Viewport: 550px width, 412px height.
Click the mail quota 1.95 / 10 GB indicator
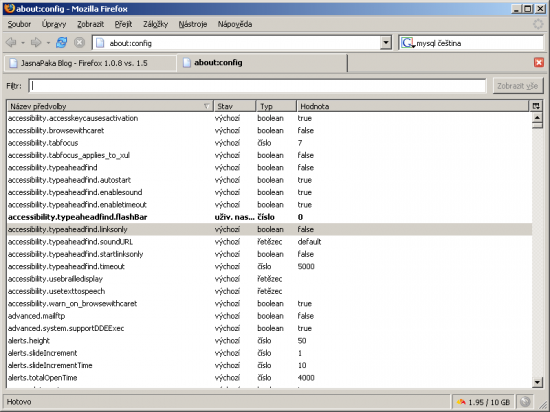[x=483, y=402]
